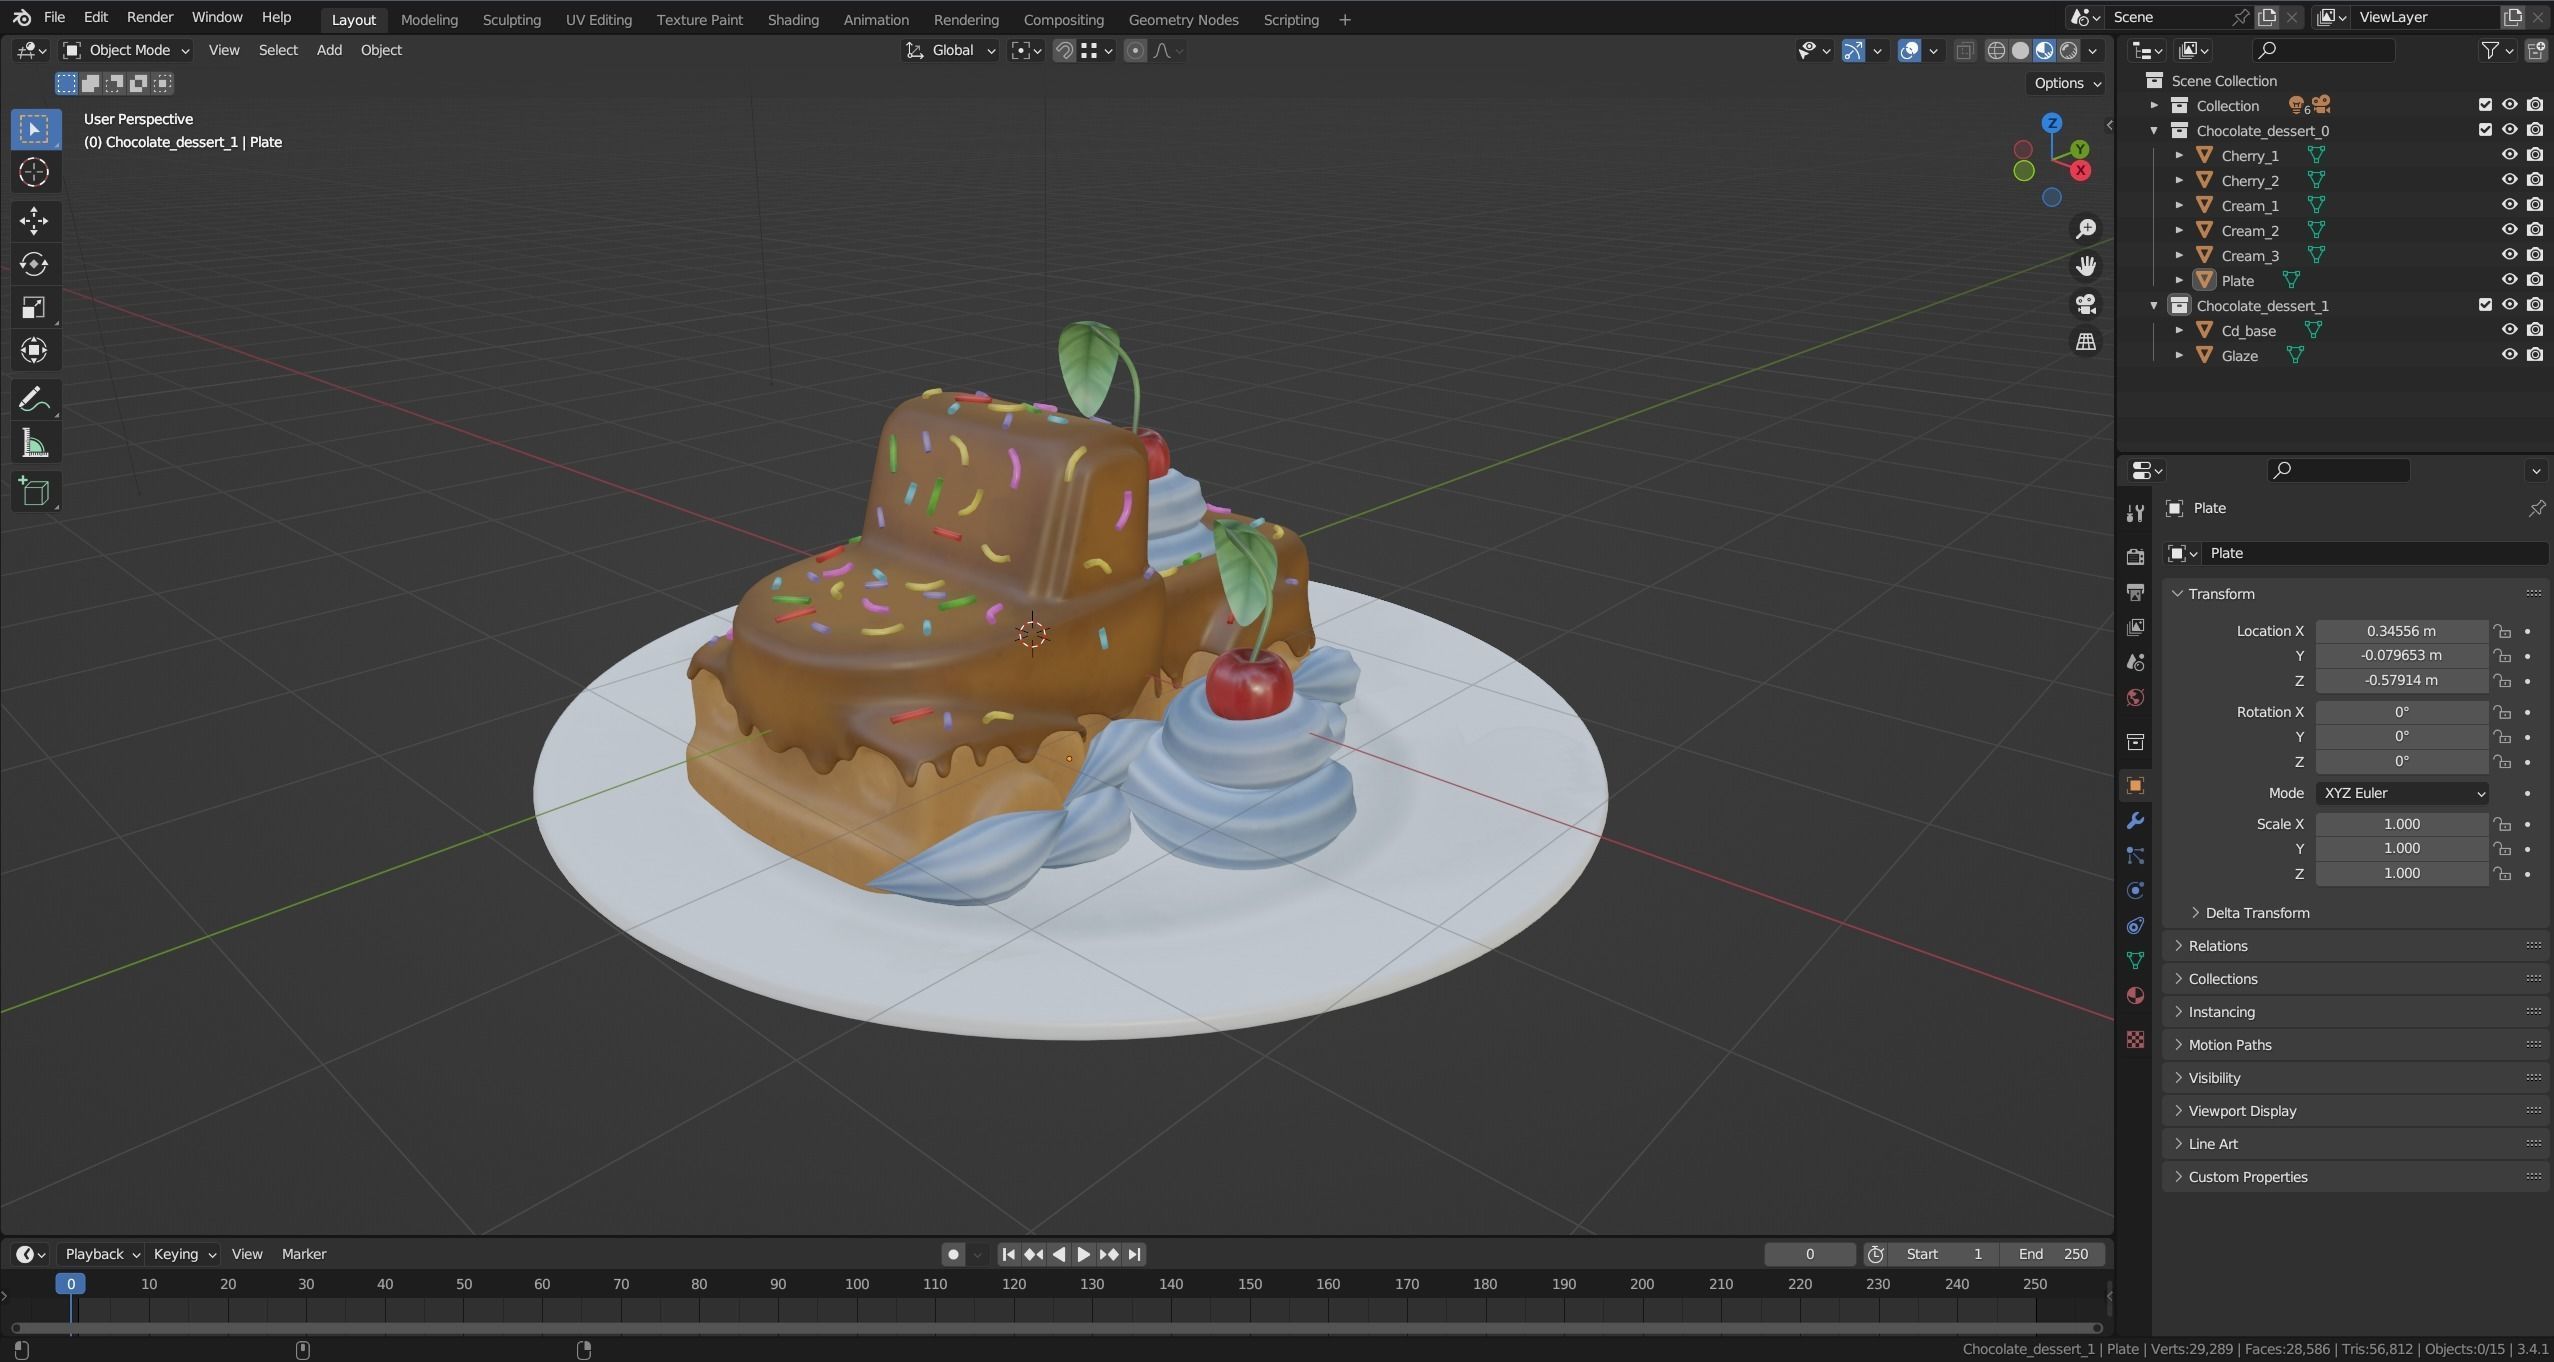Click the viewport zoom magnifier icon

pyautogui.click(x=2086, y=229)
